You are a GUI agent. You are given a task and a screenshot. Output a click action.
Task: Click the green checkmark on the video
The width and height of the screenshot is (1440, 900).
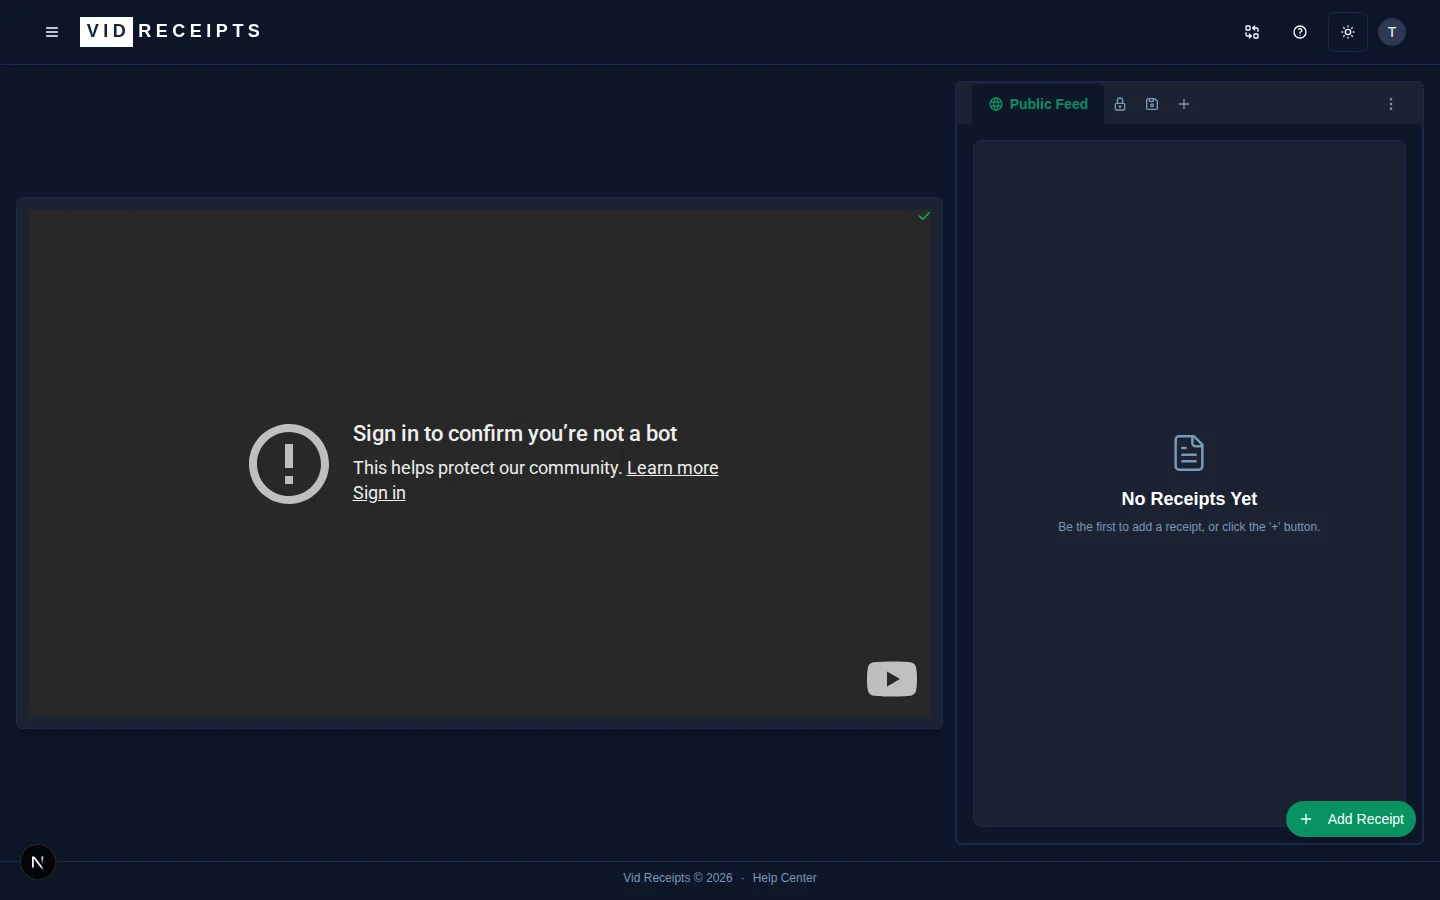point(924,216)
